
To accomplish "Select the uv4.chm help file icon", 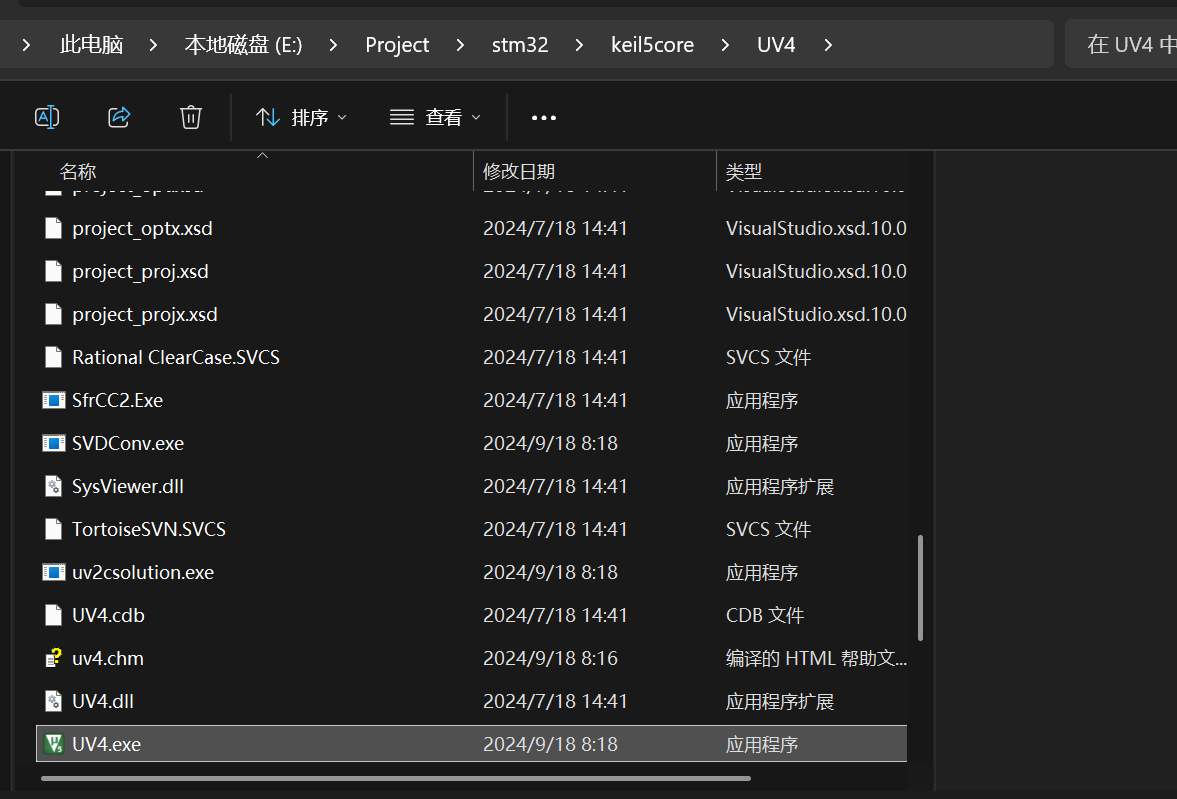I will (x=54, y=658).
